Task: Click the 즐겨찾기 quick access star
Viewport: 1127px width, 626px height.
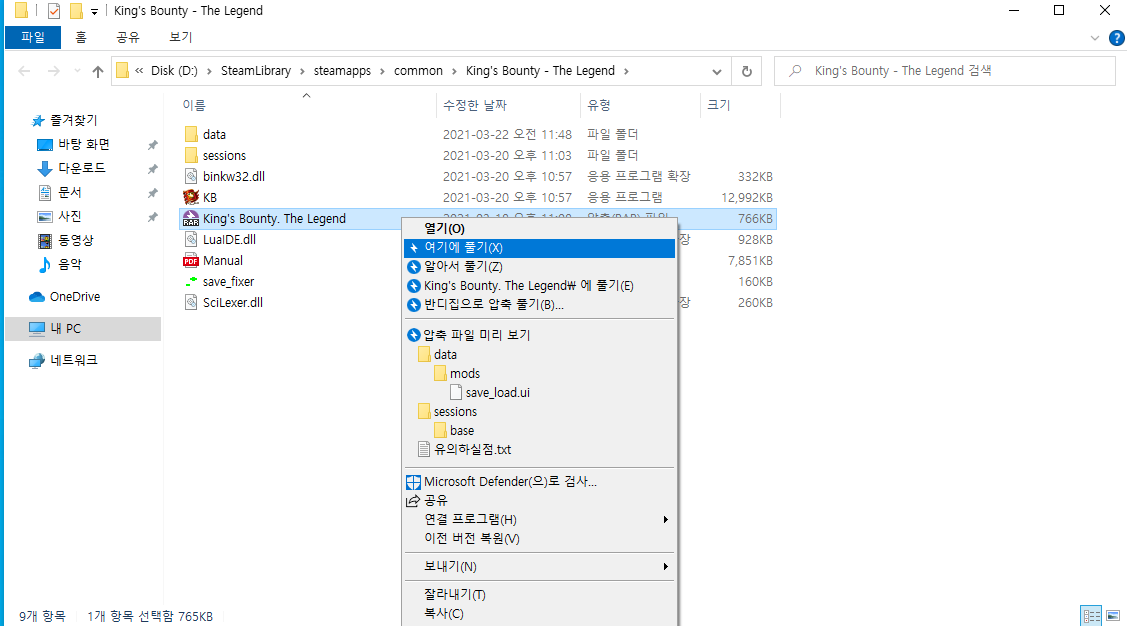Action: [38, 121]
